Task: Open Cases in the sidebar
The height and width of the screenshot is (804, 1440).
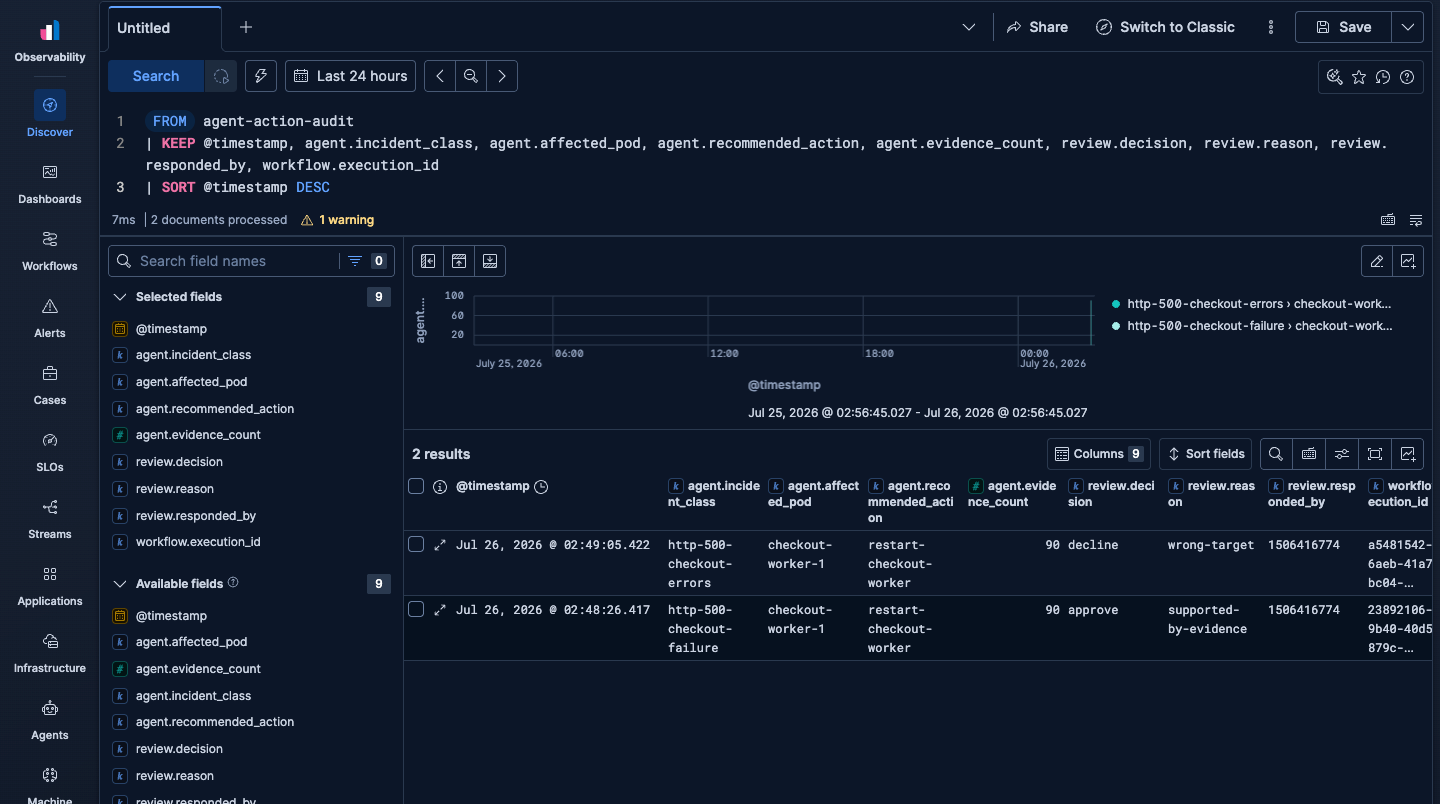Action: point(50,383)
